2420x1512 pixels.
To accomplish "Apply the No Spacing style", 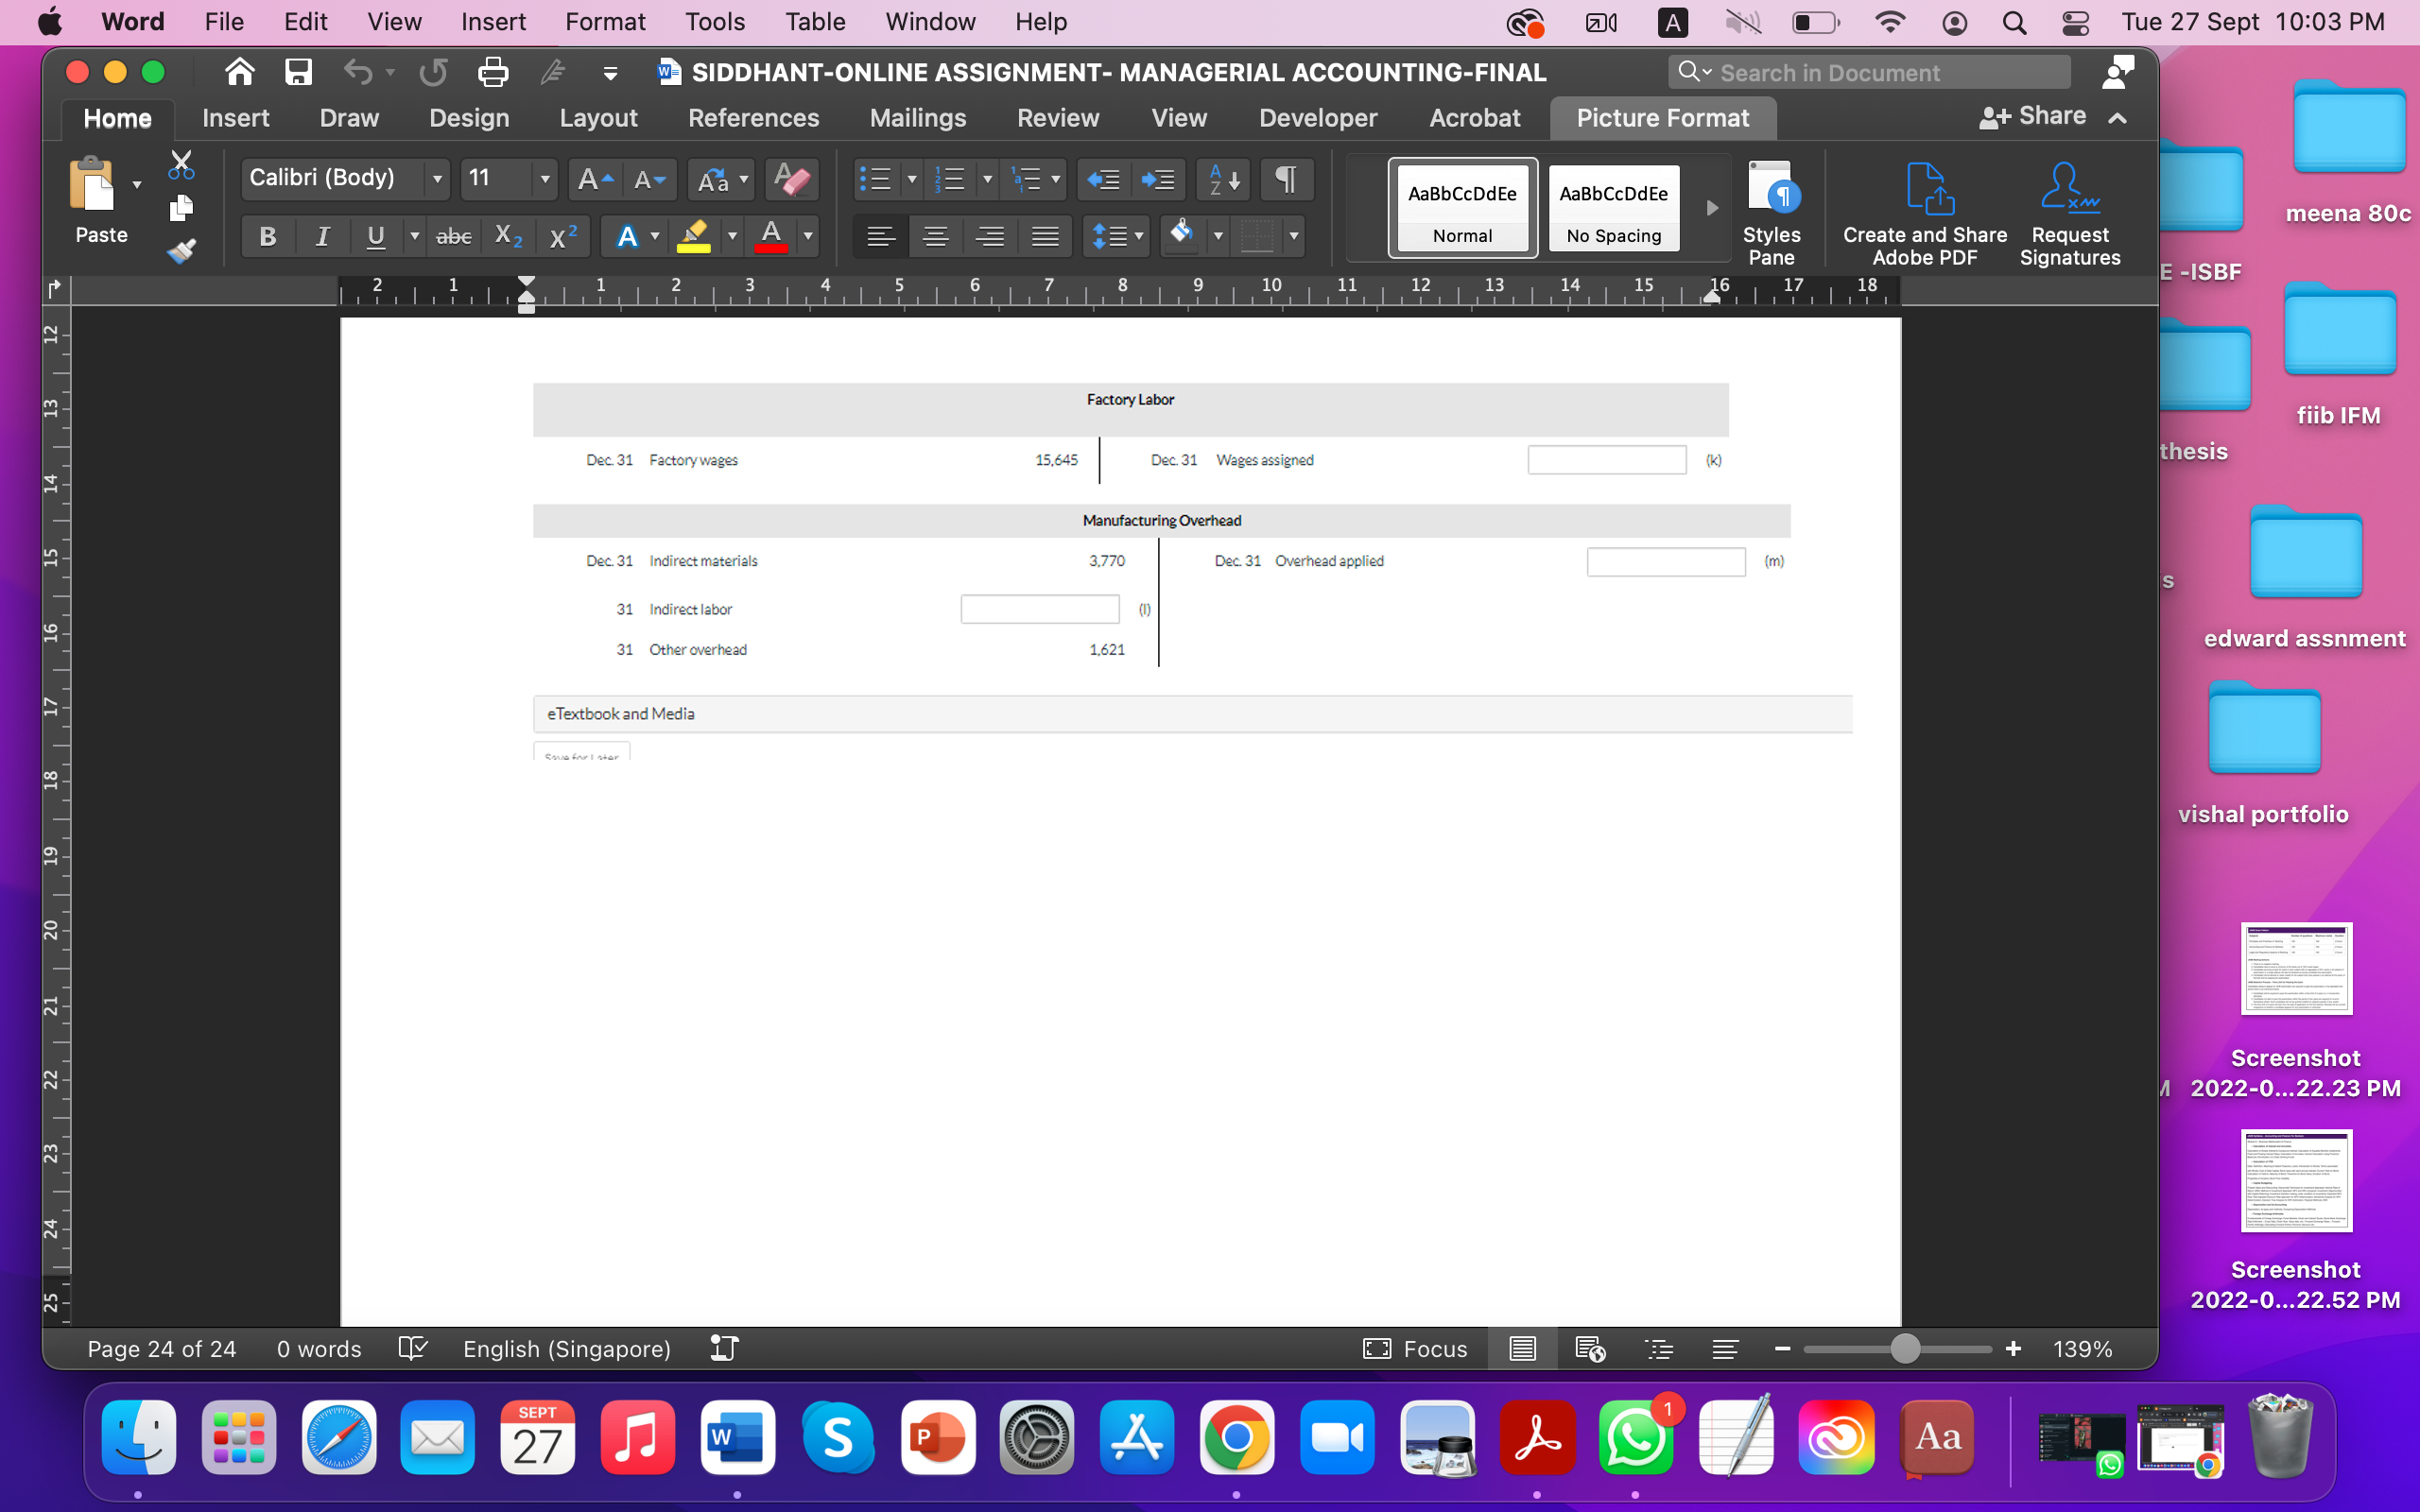I will coord(1613,207).
